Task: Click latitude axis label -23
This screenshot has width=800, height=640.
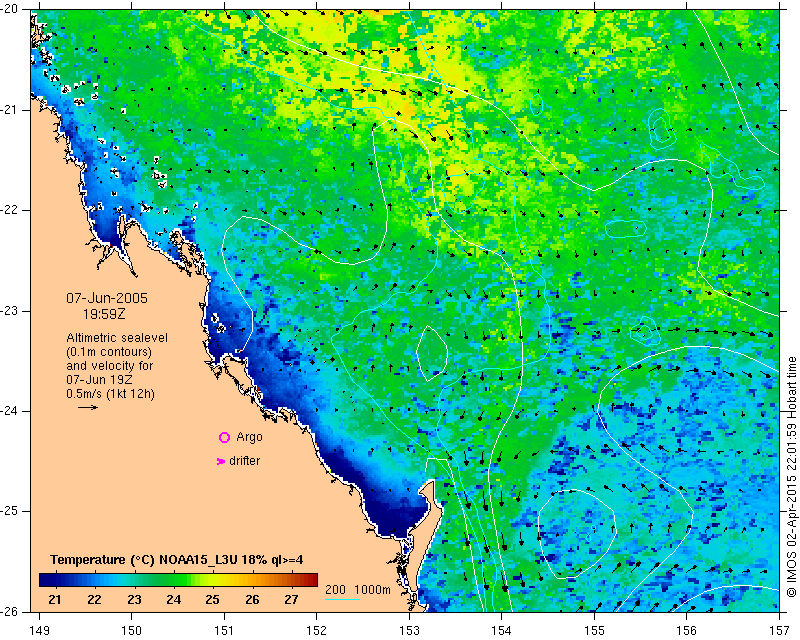Action: (9, 311)
